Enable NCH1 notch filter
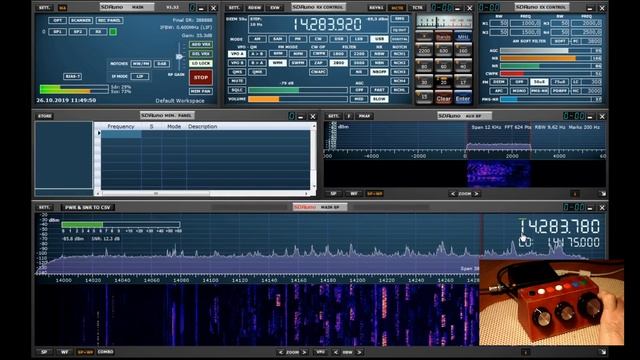Image resolution: width=640 pixels, height=360 pixels. (x=399, y=53)
